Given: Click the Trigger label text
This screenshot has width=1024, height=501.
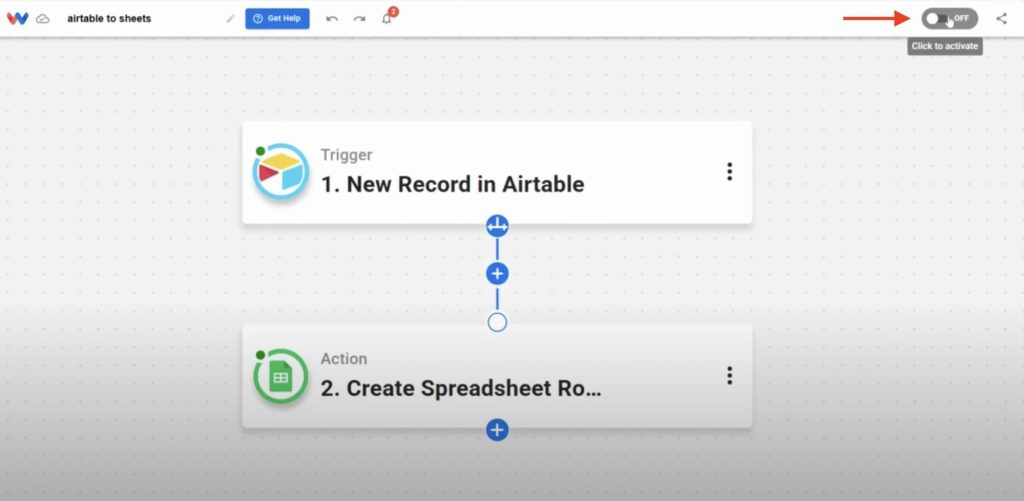Looking at the screenshot, I should click(x=346, y=155).
